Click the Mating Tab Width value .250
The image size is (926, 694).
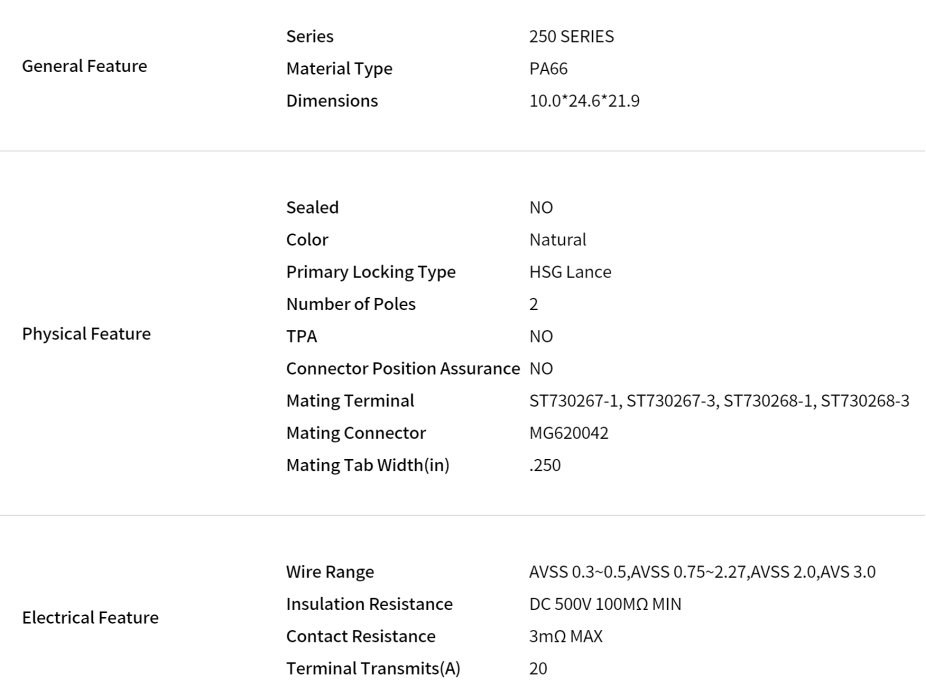click(x=545, y=465)
